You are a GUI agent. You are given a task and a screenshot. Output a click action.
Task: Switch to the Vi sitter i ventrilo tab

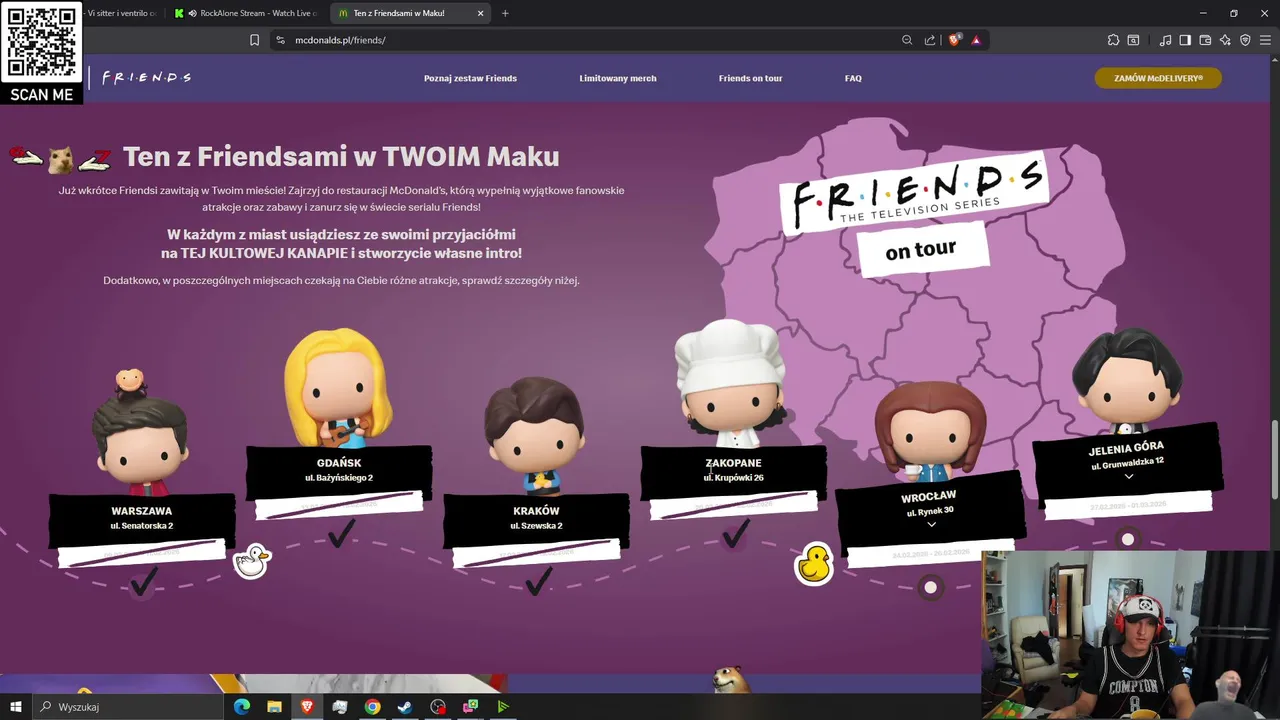click(x=122, y=13)
